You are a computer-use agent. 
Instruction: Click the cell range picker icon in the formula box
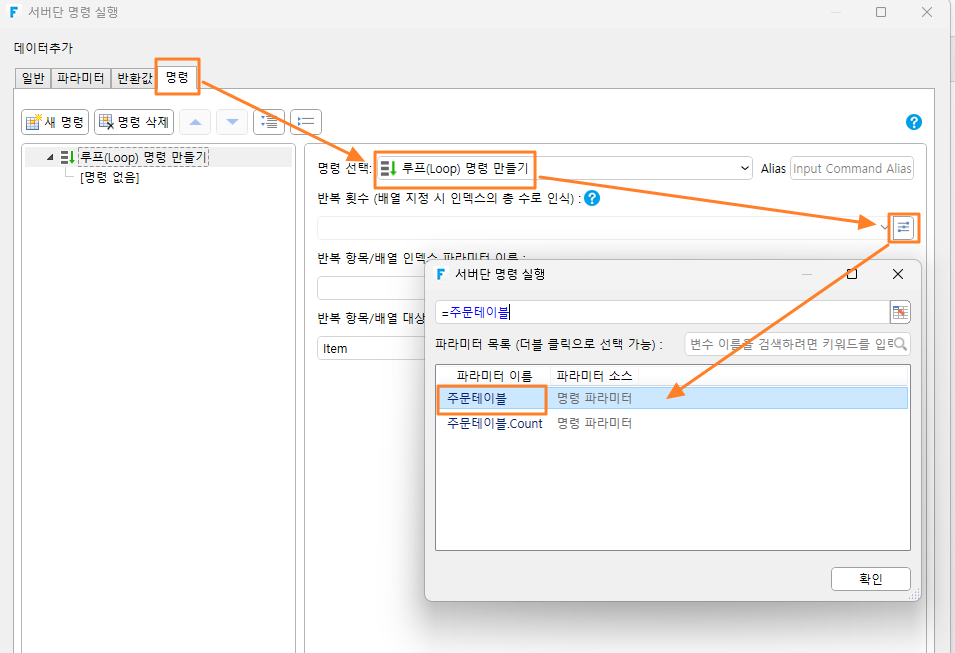(900, 312)
